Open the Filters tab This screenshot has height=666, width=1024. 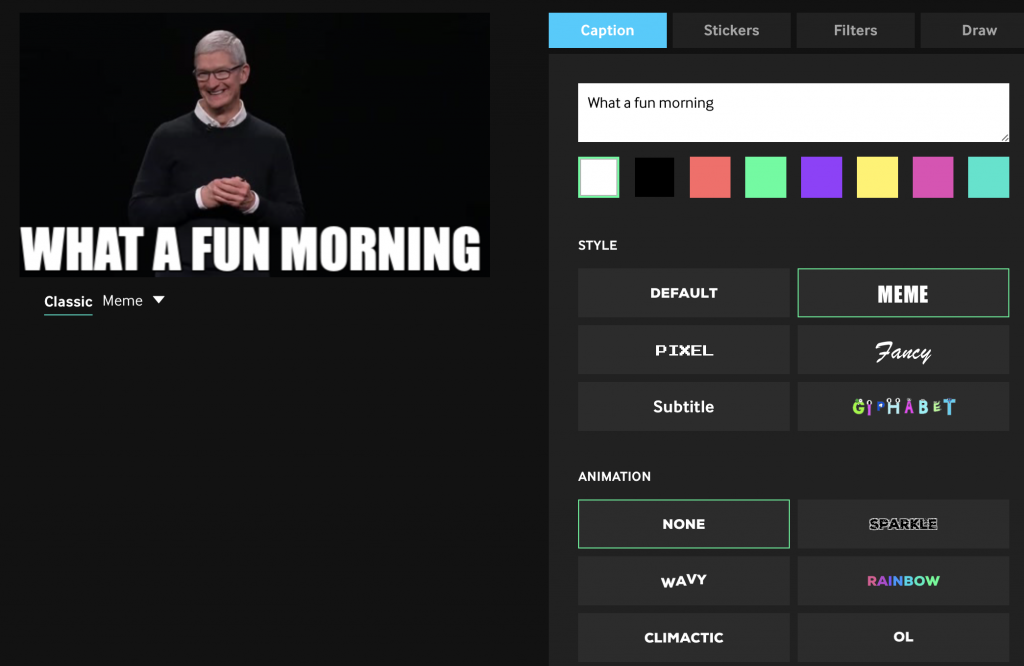855,30
